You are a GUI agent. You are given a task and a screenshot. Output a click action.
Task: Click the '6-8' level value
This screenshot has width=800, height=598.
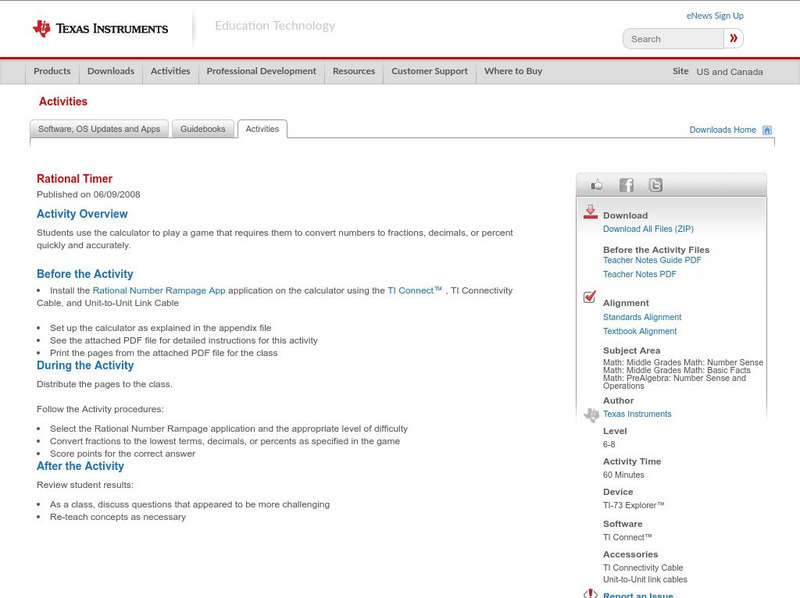coord(609,444)
